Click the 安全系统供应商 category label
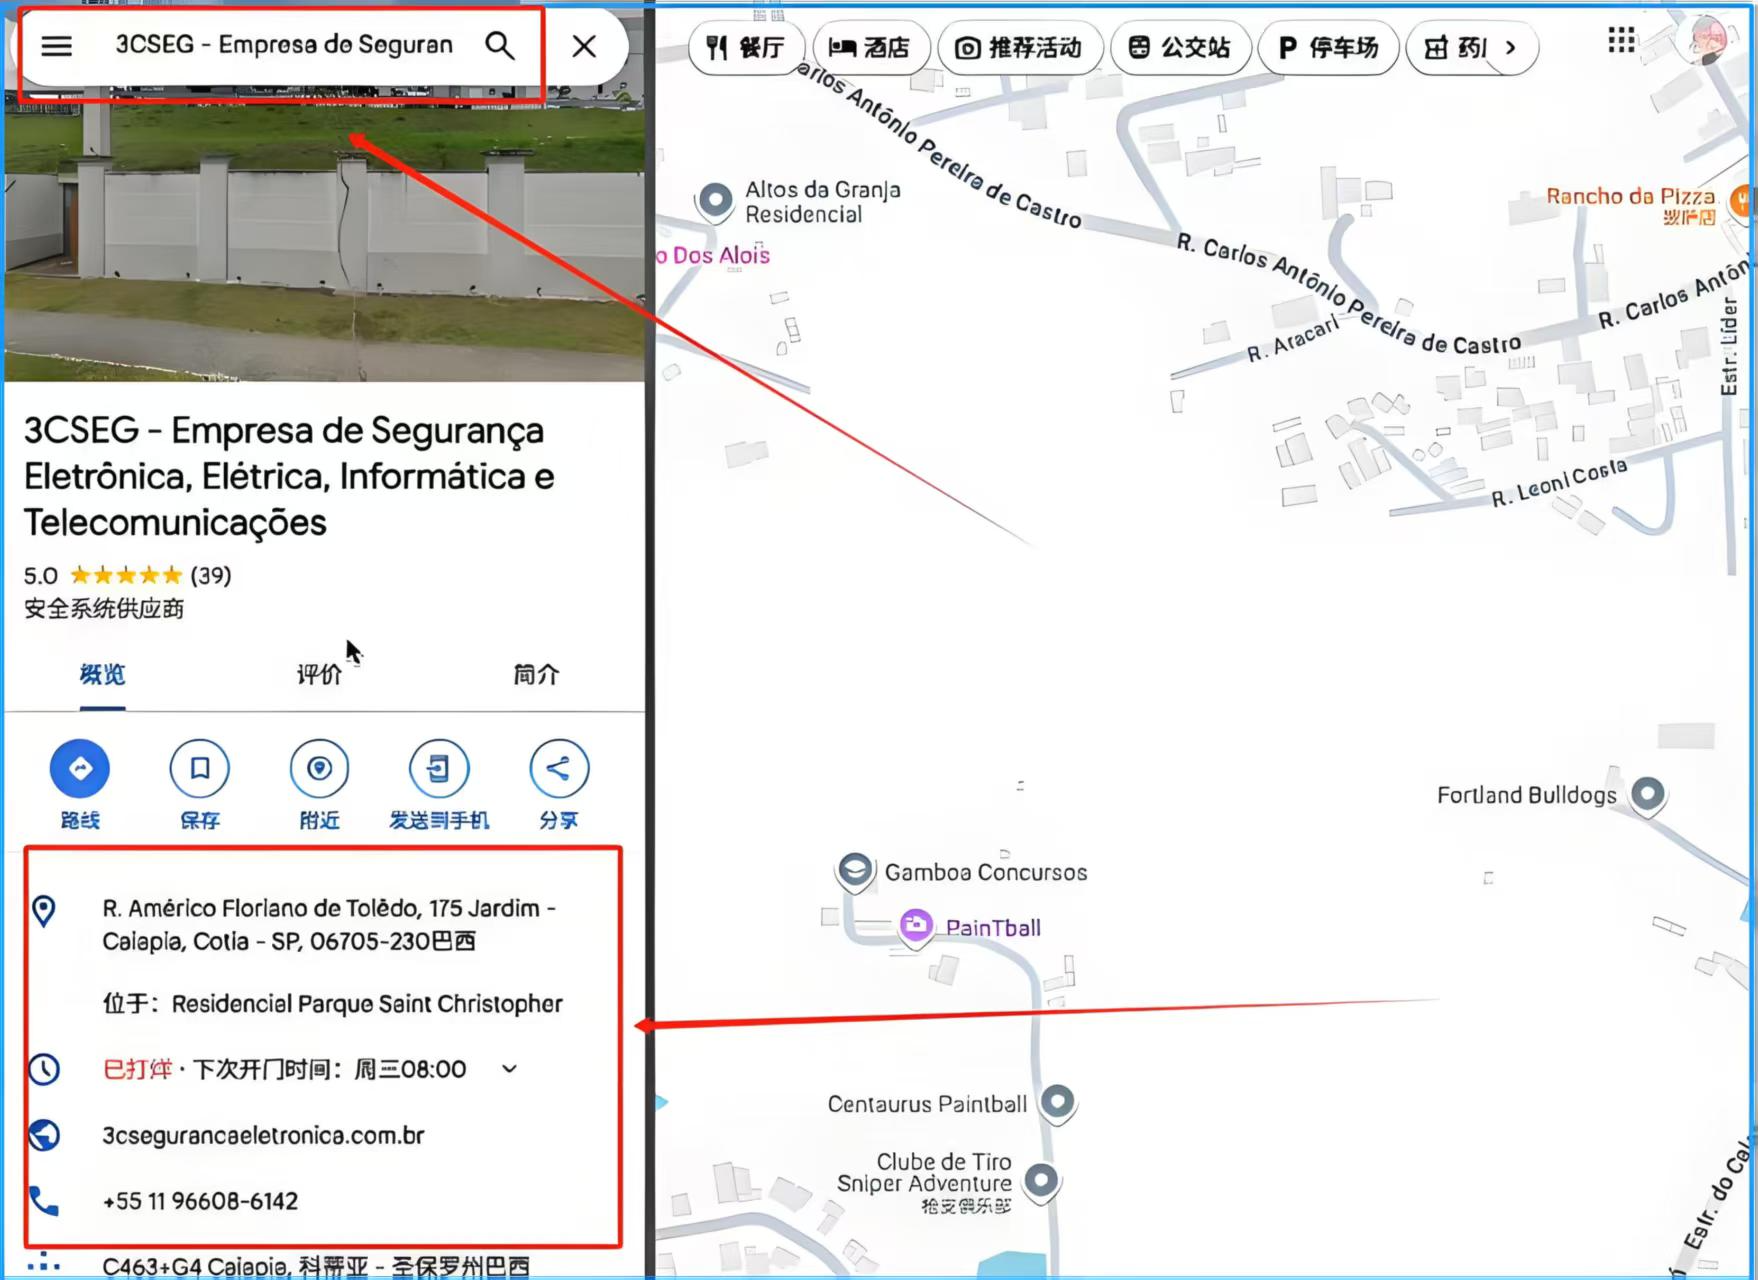1758x1280 pixels. 104,609
